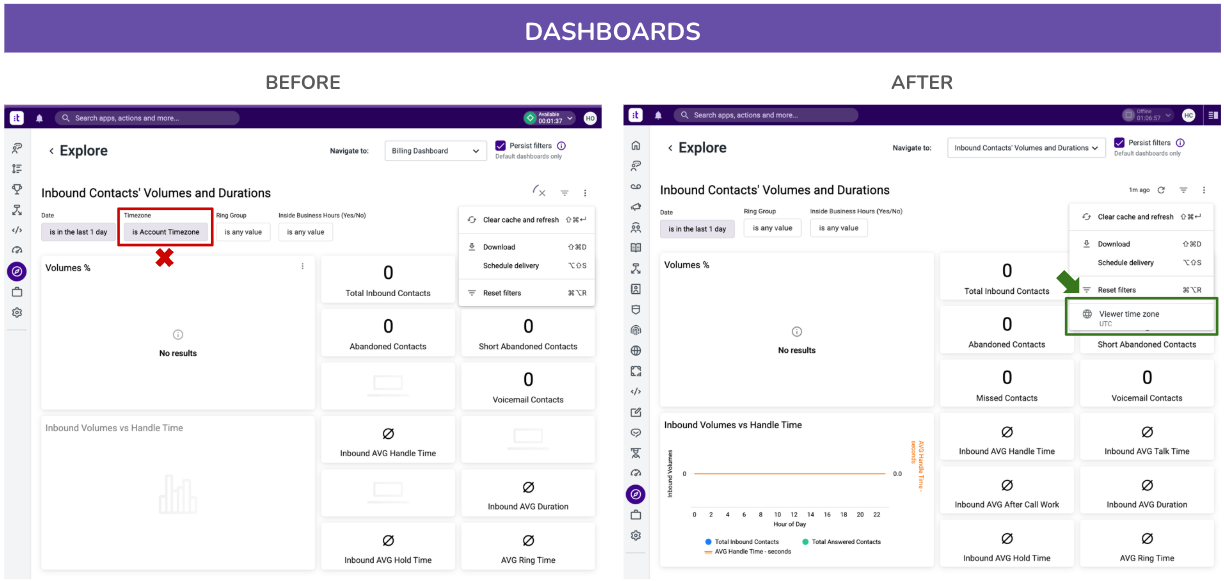The height and width of the screenshot is (581, 1224).
Task: Open the Home icon in the AFTER sidebar
Action: click(636, 145)
